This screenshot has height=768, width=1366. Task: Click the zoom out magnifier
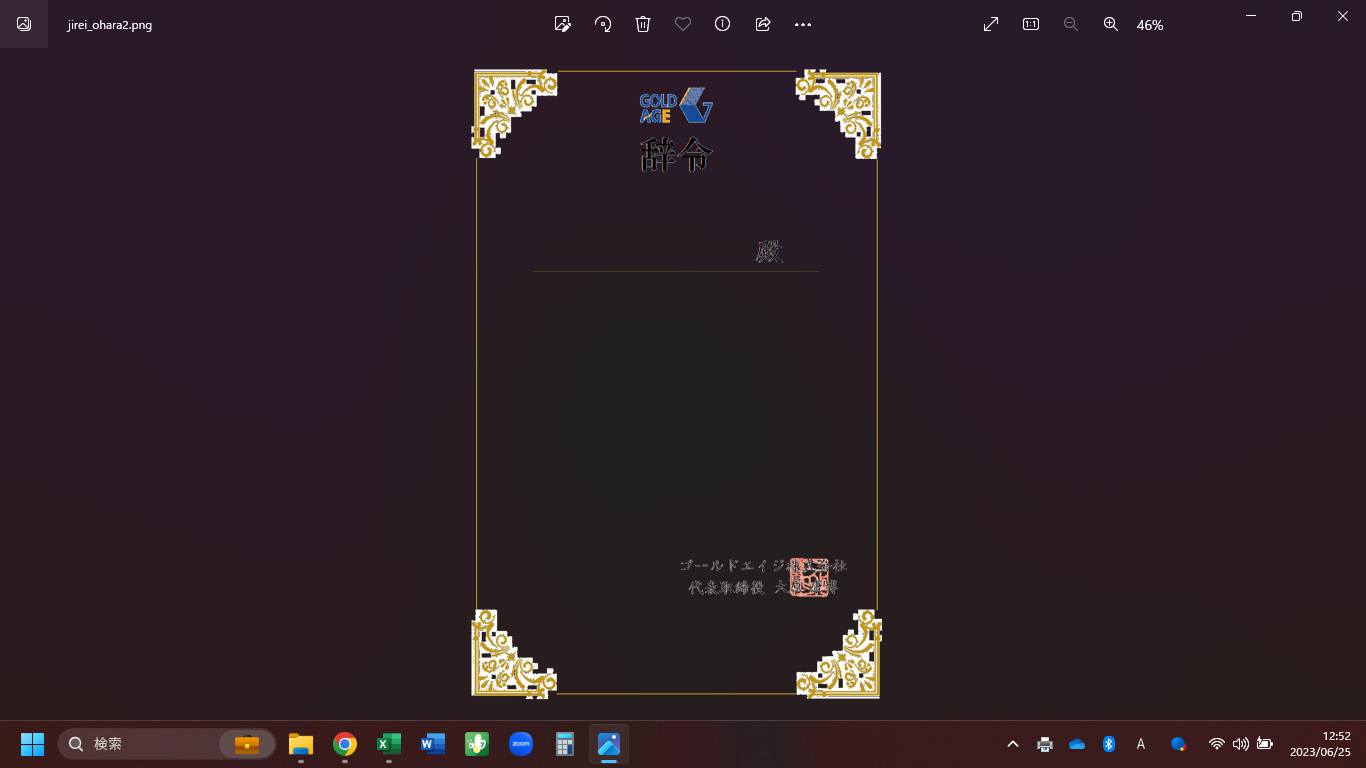(x=1071, y=24)
